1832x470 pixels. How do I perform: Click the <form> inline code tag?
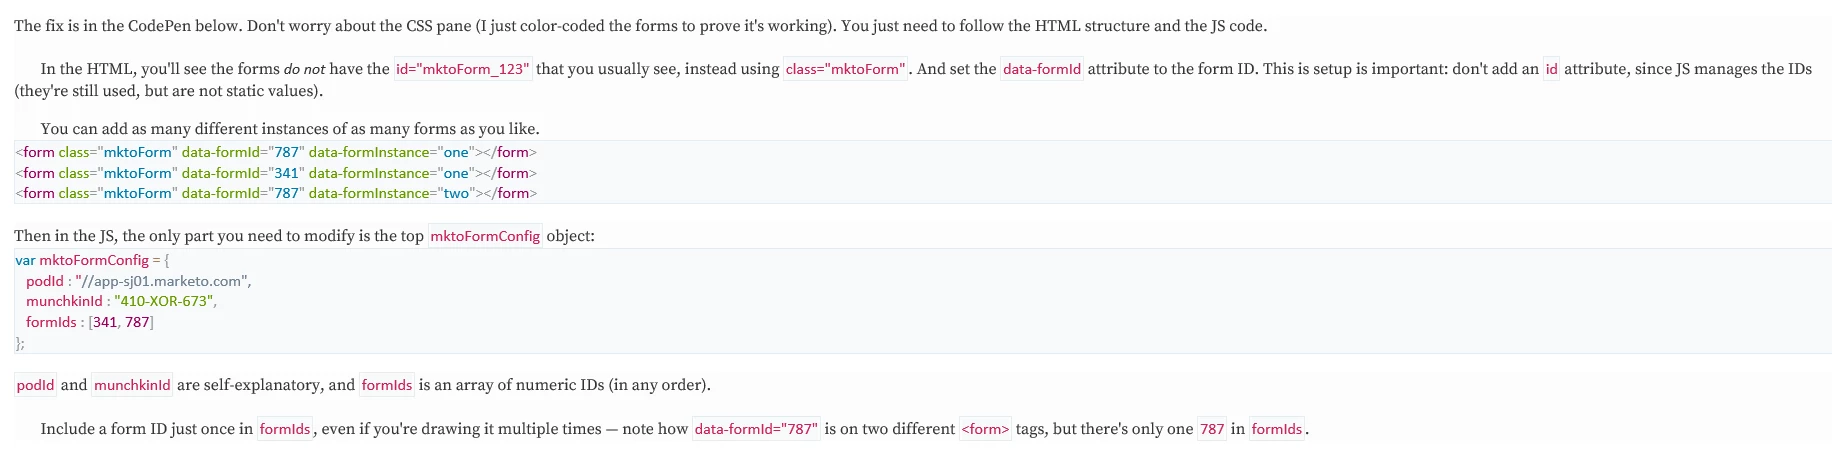click(985, 429)
